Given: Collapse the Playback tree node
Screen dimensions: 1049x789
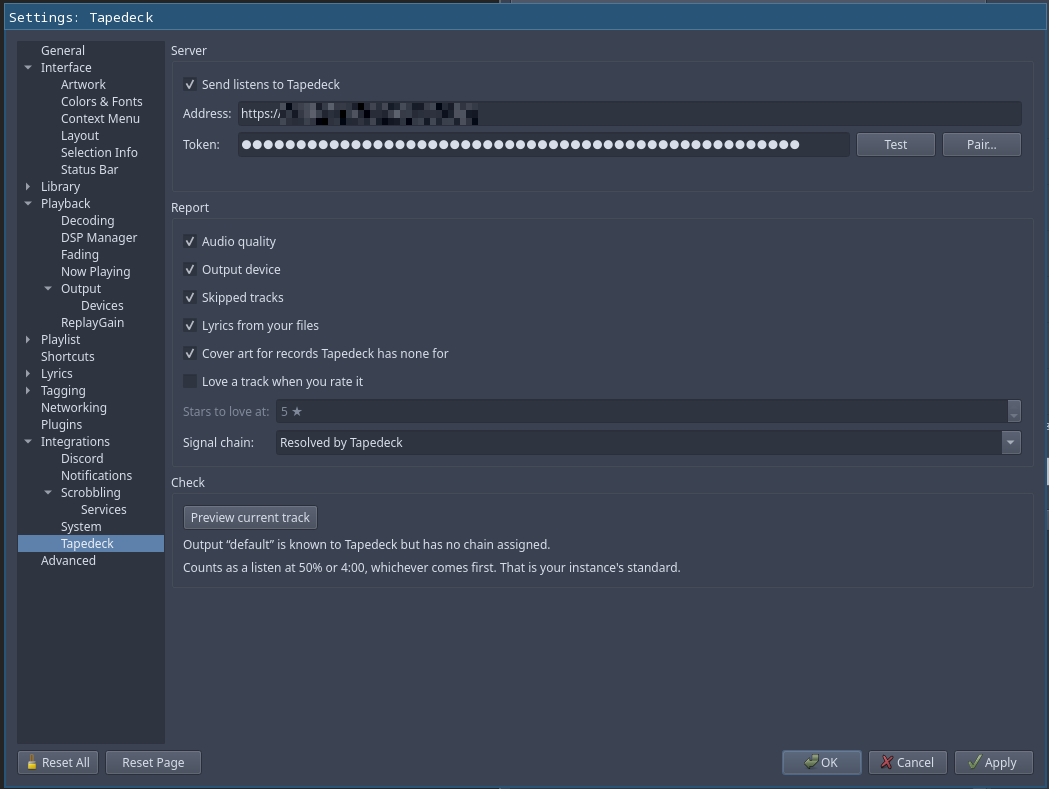Looking at the screenshot, I should (28, 203).
